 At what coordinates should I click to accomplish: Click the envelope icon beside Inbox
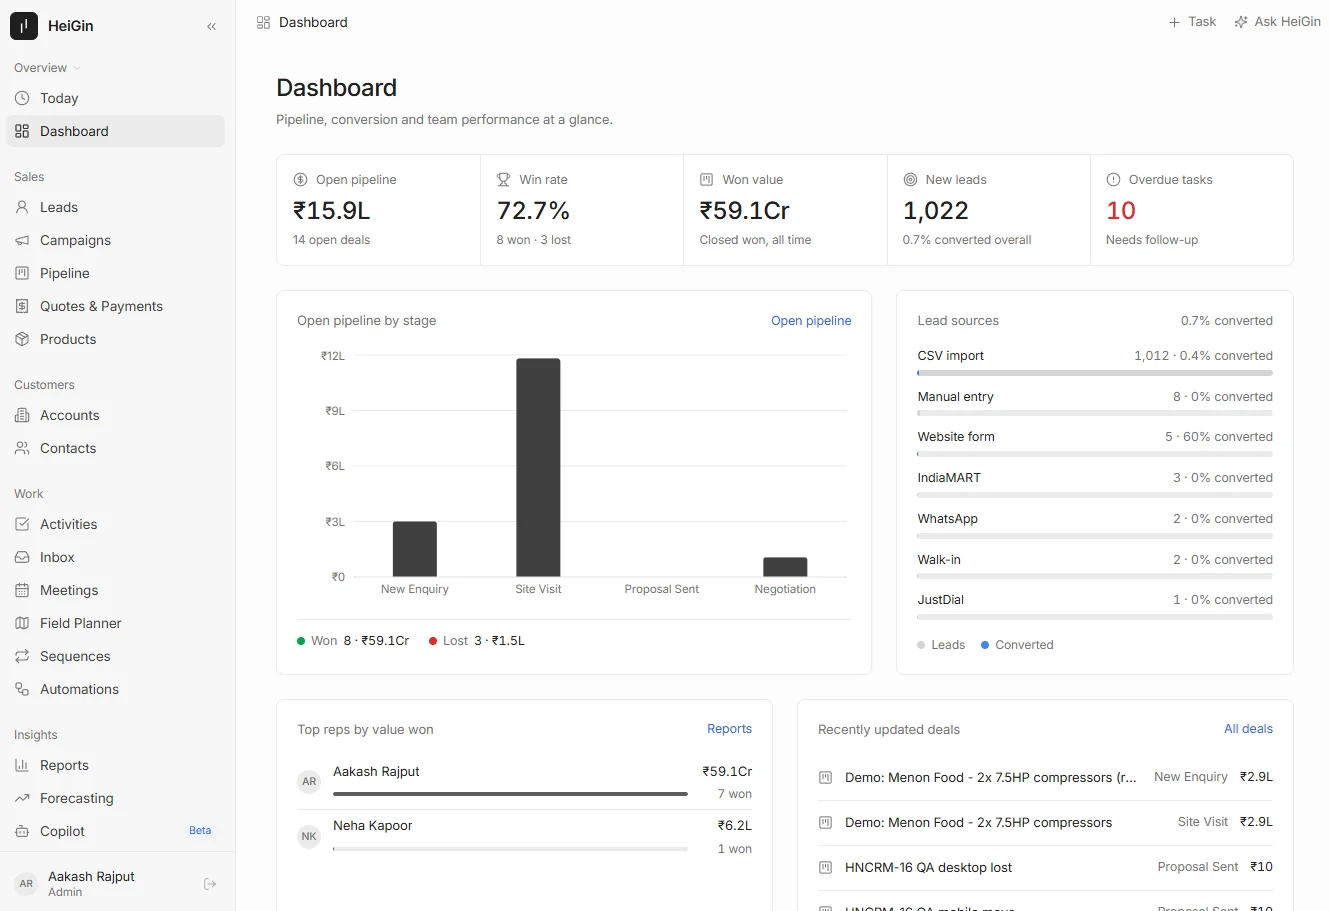point(22,557)
